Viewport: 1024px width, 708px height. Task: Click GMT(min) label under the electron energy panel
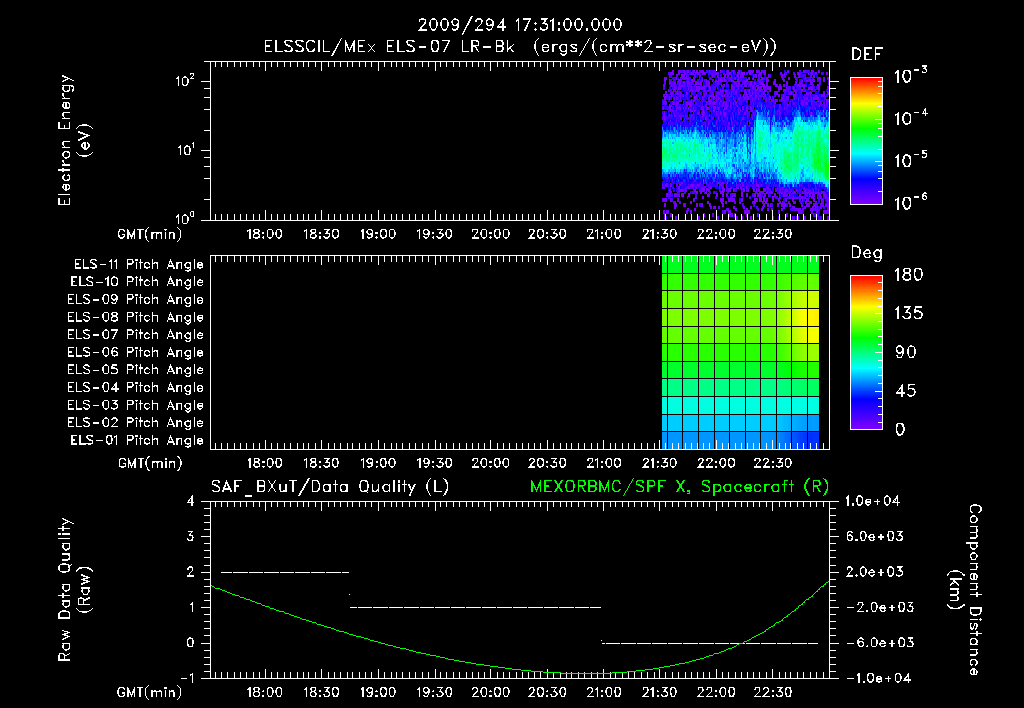coord(150,234)
